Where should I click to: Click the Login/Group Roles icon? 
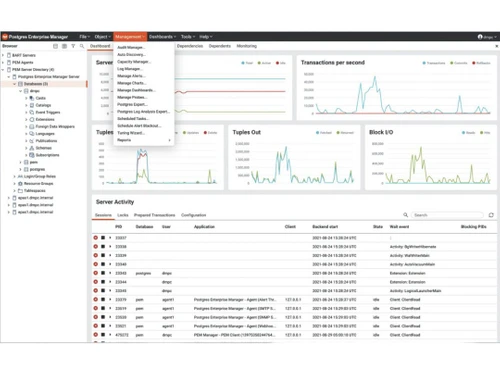[x=20, y=176]
